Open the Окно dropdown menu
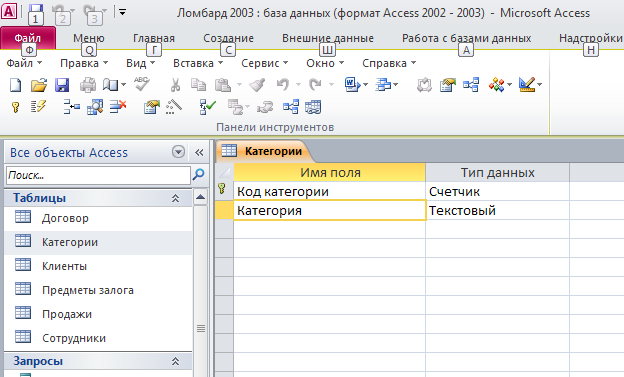This screenshot has width=624, height=377. point(325,63)
